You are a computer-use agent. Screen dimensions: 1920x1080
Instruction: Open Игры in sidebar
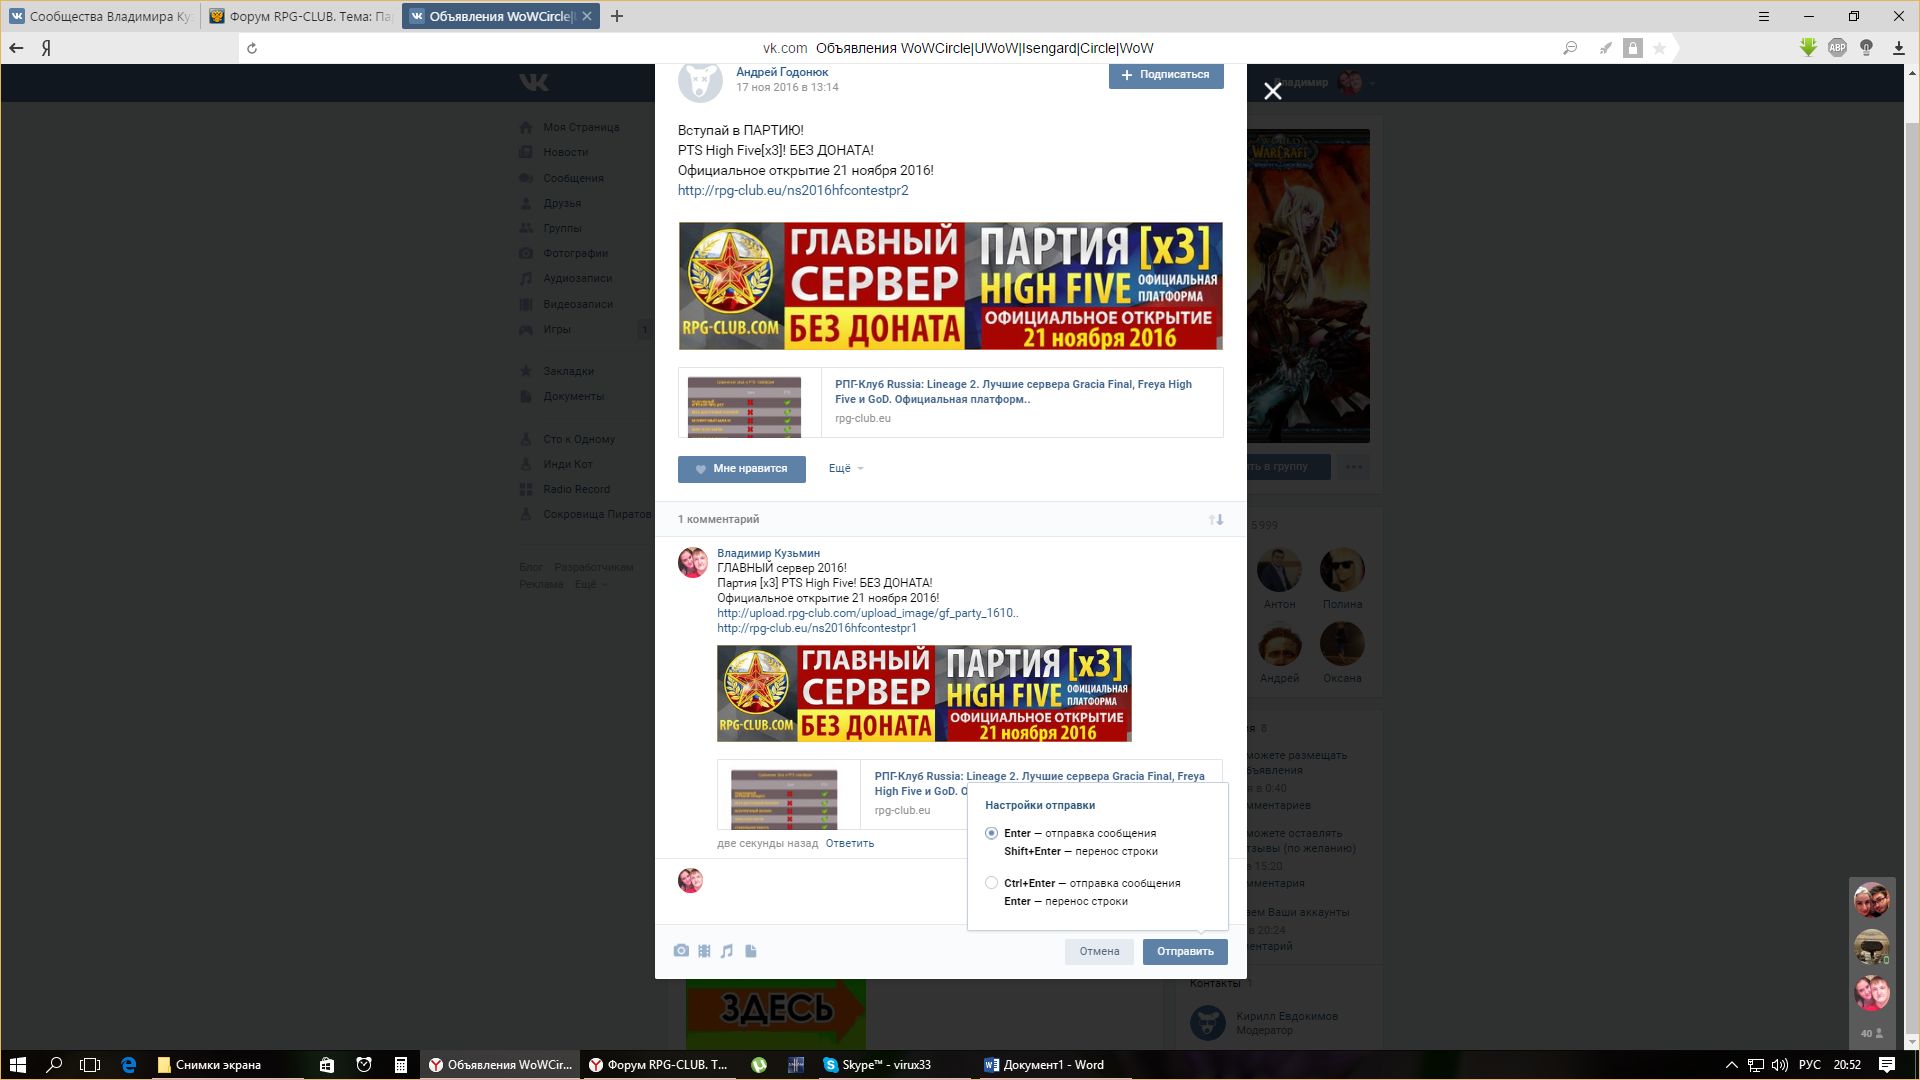[x=557, y=329]
